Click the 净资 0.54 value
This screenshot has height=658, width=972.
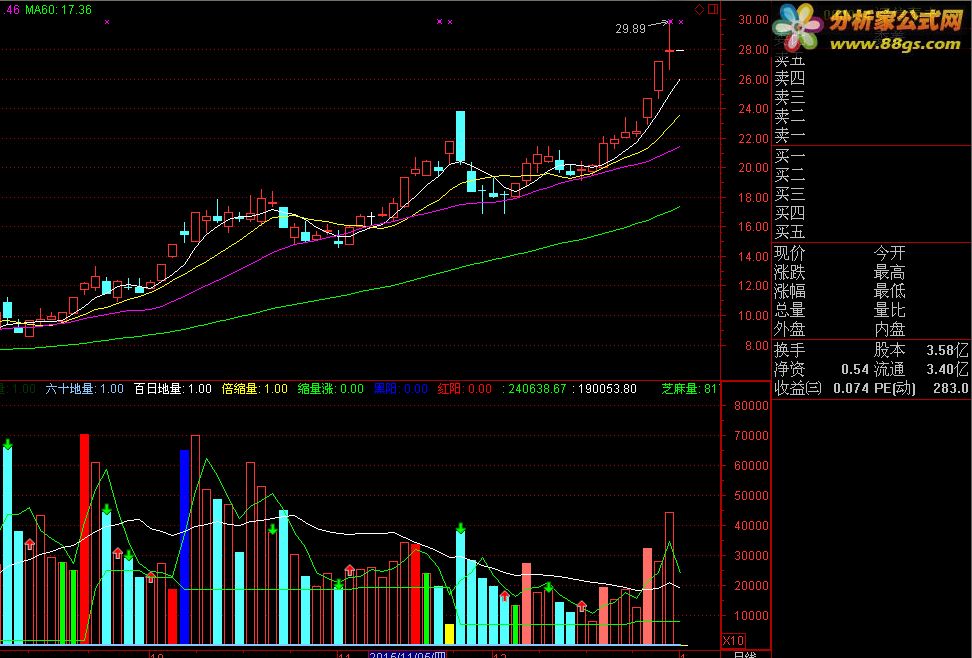[x=821, y=369]
